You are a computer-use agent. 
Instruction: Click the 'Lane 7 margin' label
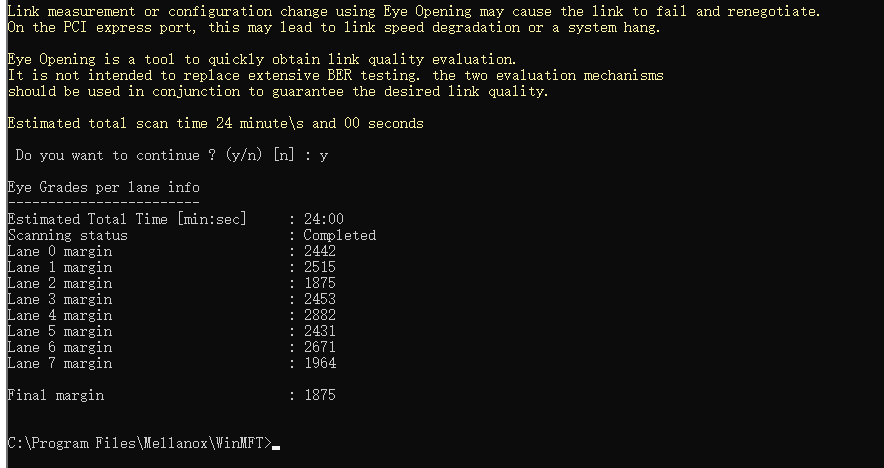59,364
